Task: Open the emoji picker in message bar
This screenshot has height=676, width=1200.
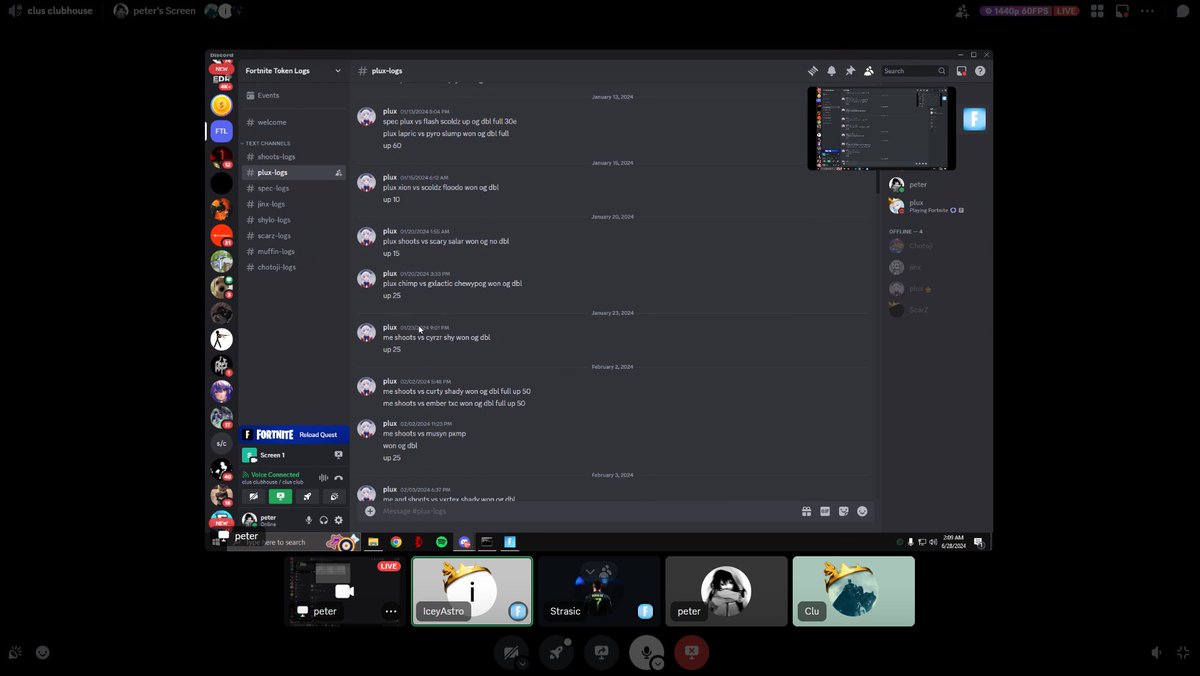Action: [x=862, y=511]
